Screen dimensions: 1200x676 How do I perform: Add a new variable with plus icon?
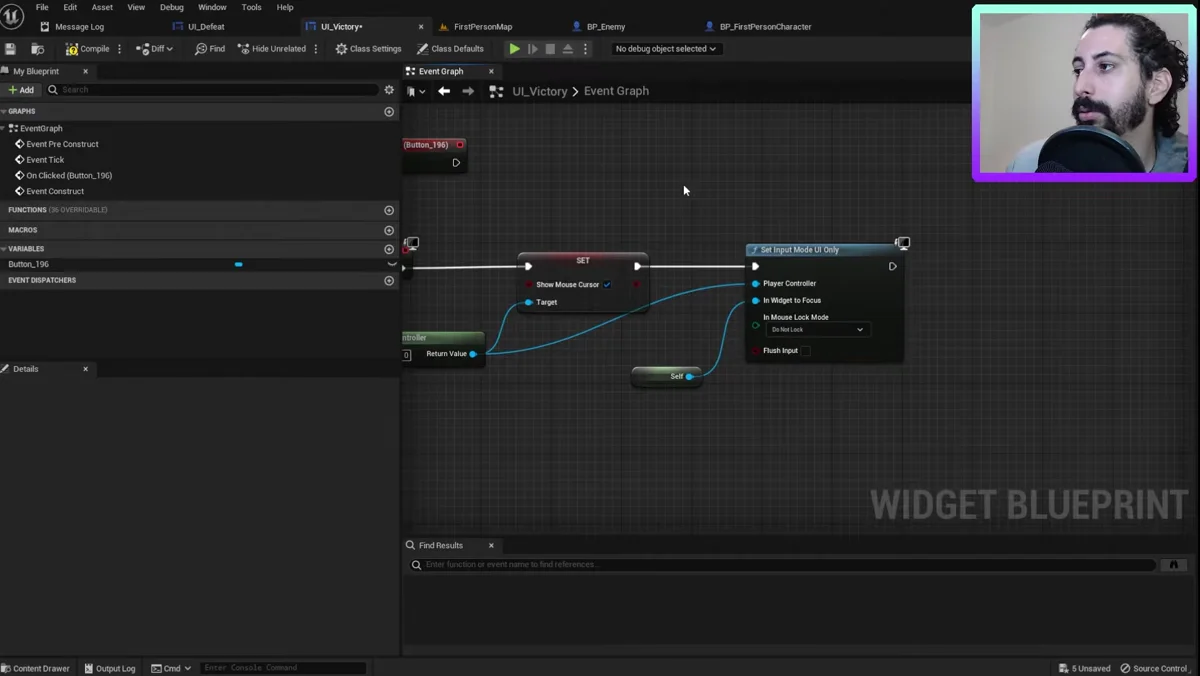tap(389, 249)
